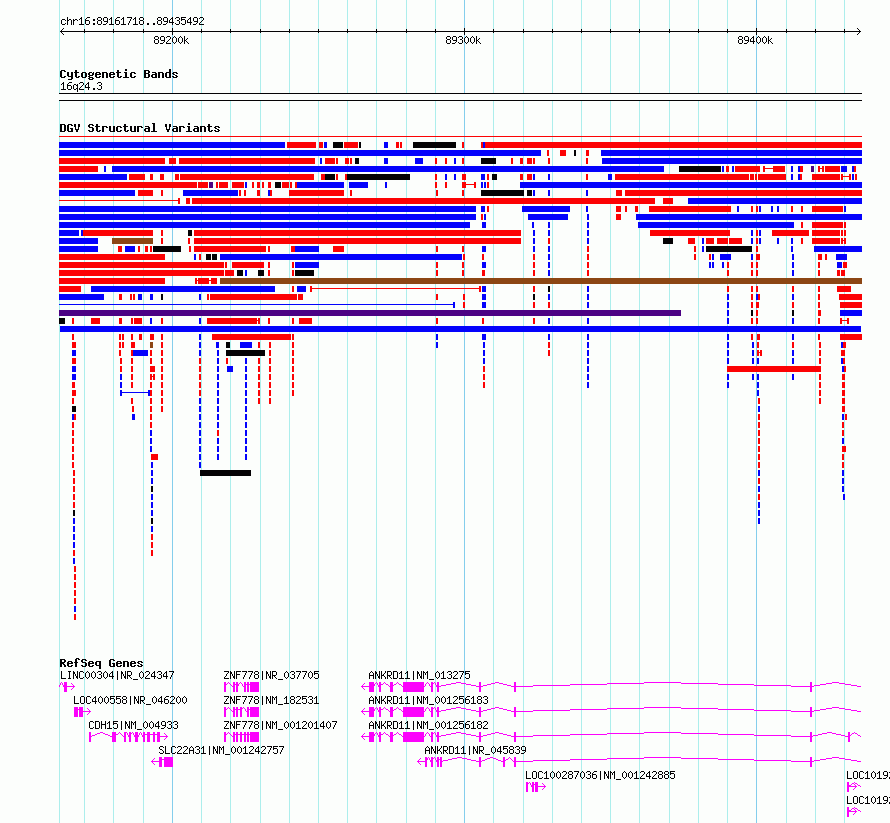Viewport: 890px width, 823px height.
Task: Click the isolated black variant bar at bottom
Action: 225,473
